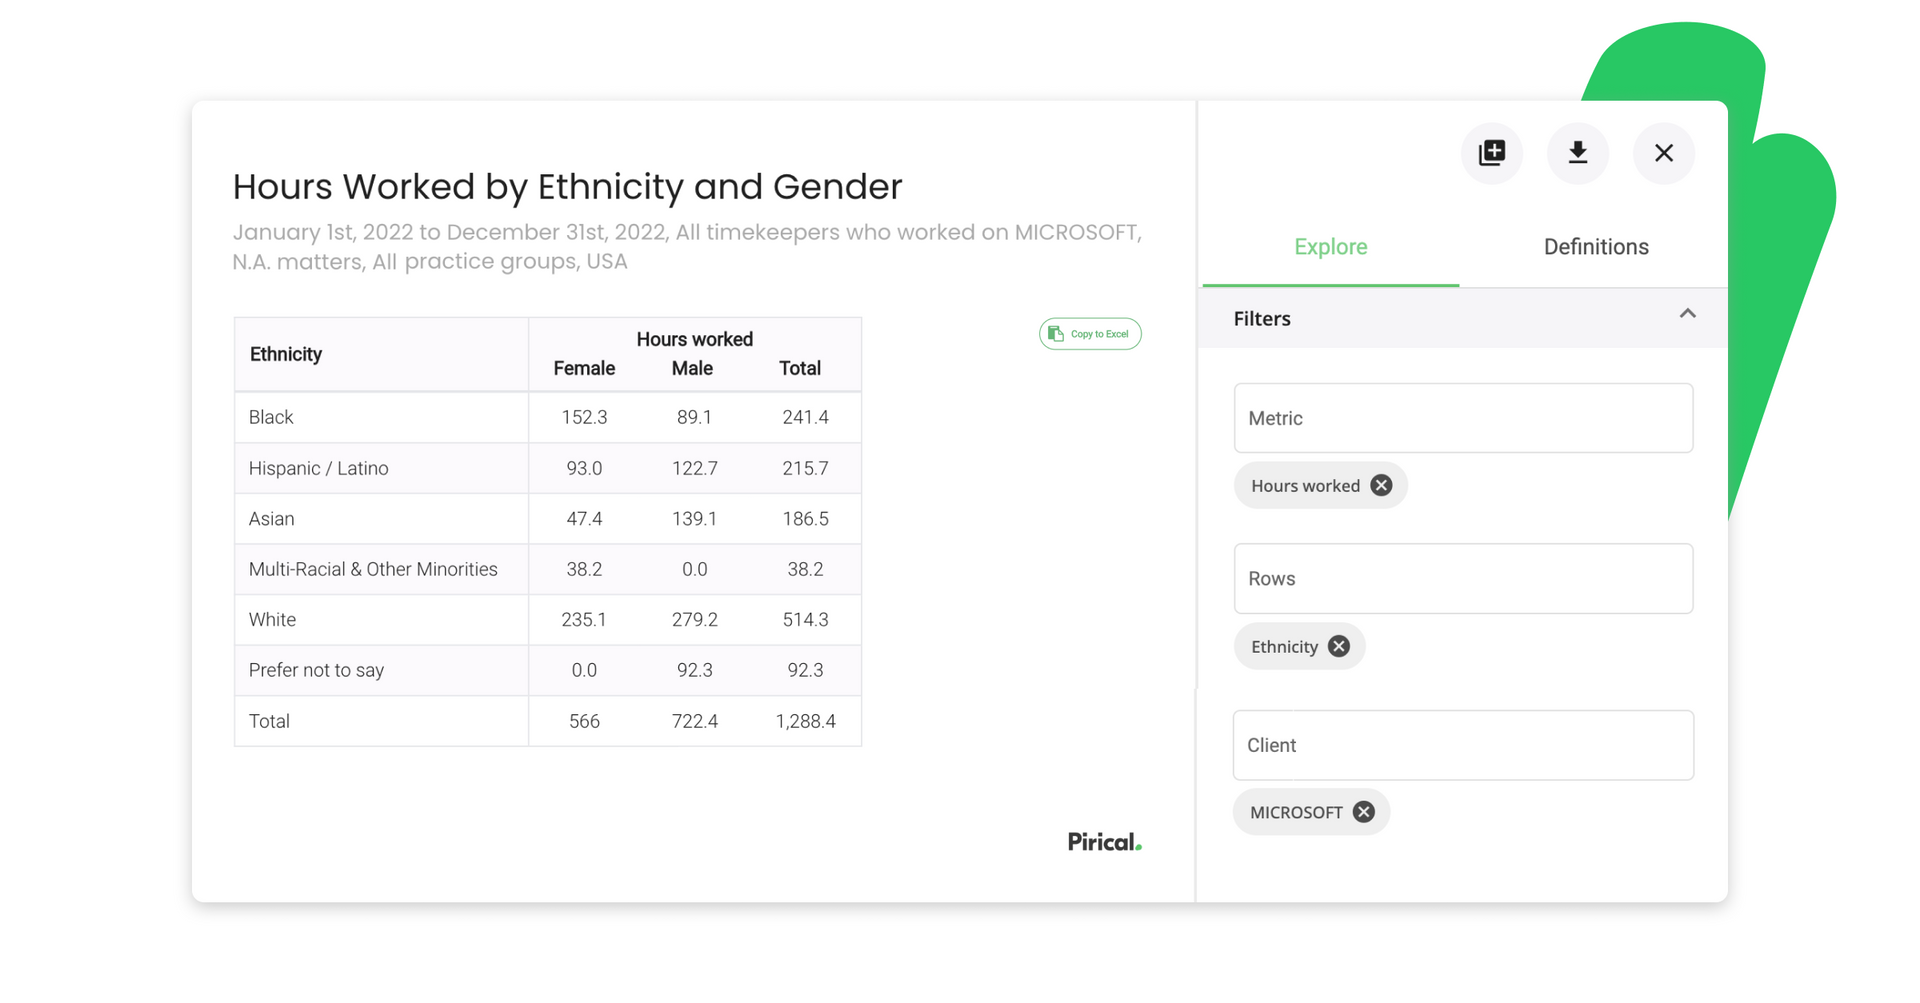Click the clipboard icon on Copy to Excel
Screen dimensions: 1920x1003
click(x=1058, y=333)
